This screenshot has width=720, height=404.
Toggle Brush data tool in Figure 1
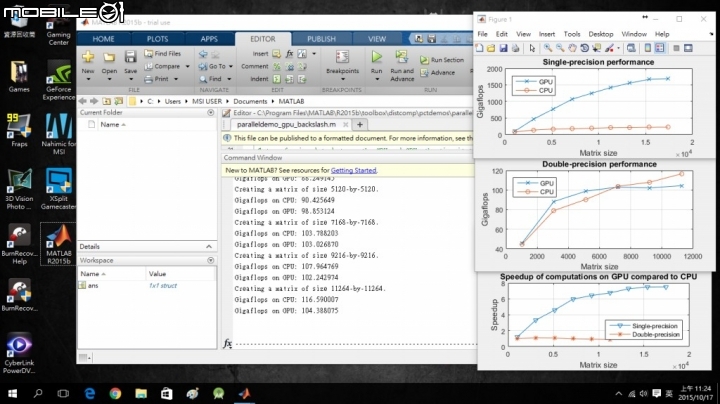pos(609,48)
